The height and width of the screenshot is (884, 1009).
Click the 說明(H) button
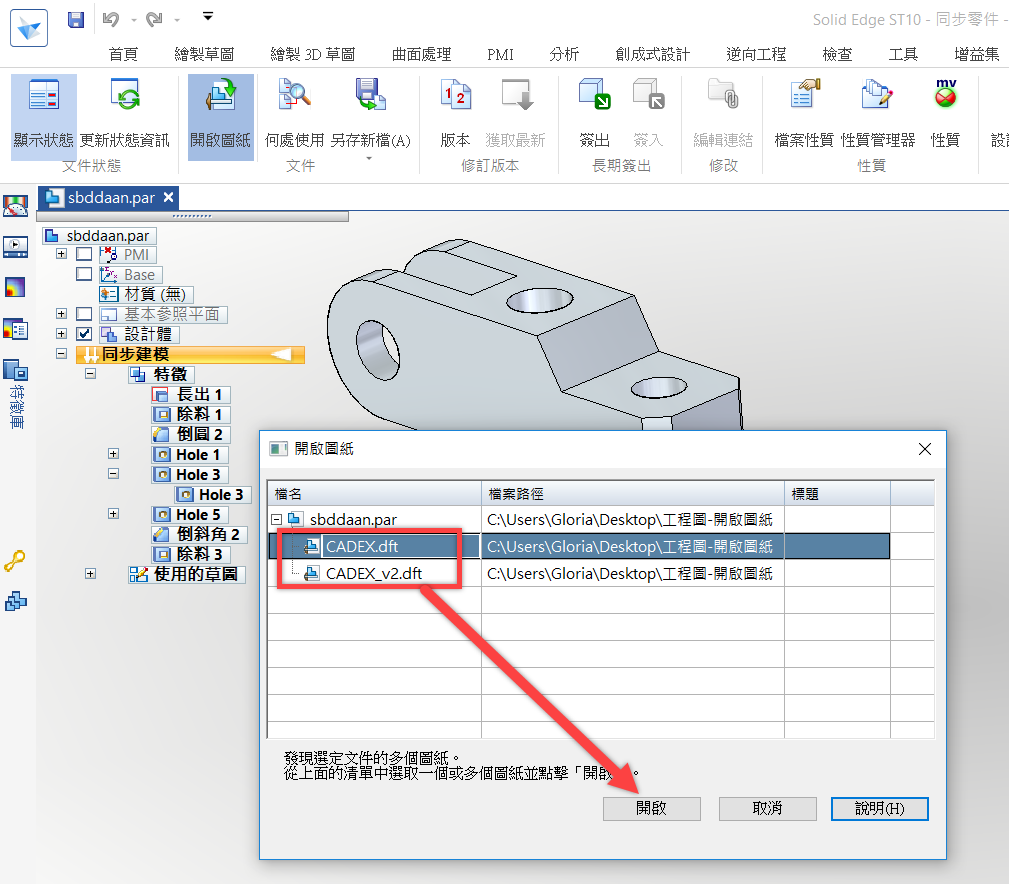[879, 808]
